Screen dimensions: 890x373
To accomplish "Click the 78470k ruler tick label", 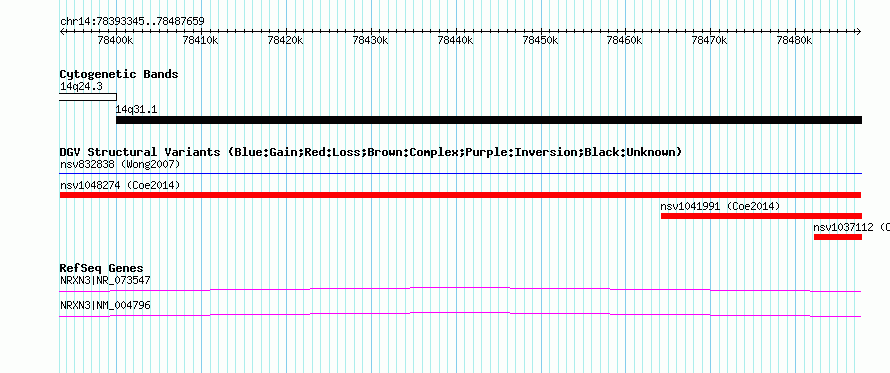I will click(x=710, y=40).
